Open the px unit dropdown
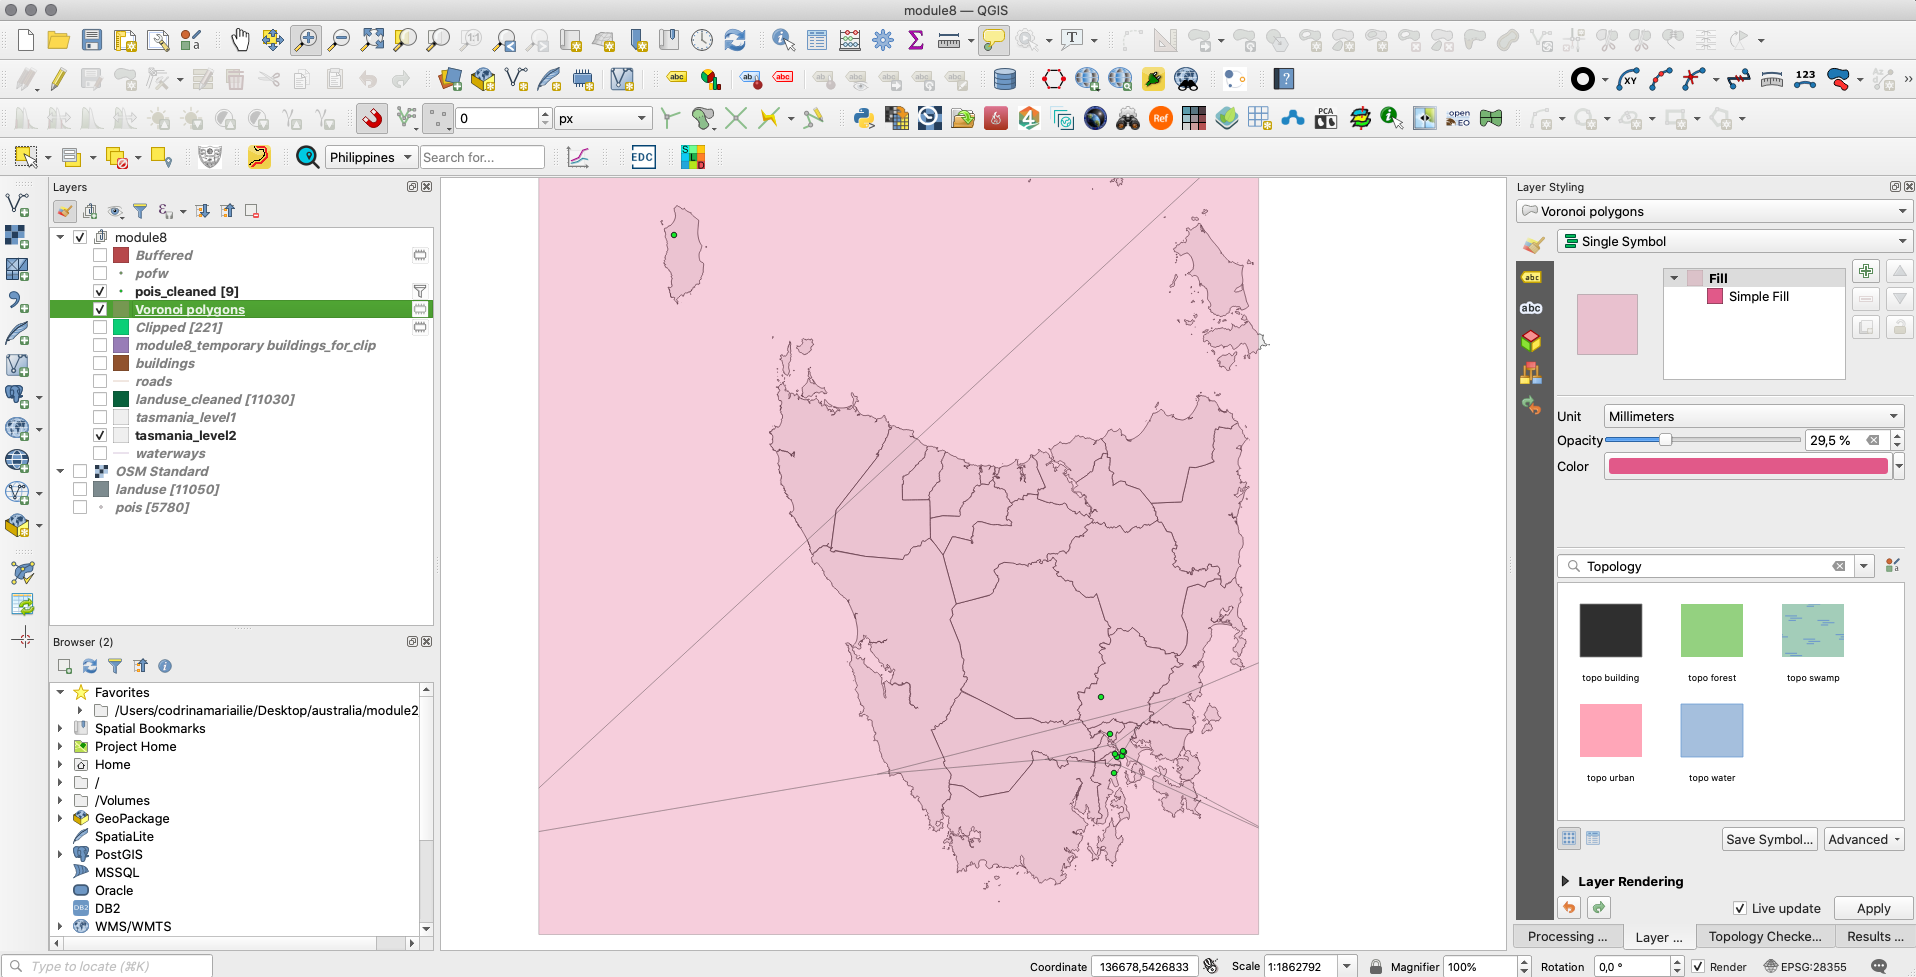The image size is (1916, 977). (603, 118)
